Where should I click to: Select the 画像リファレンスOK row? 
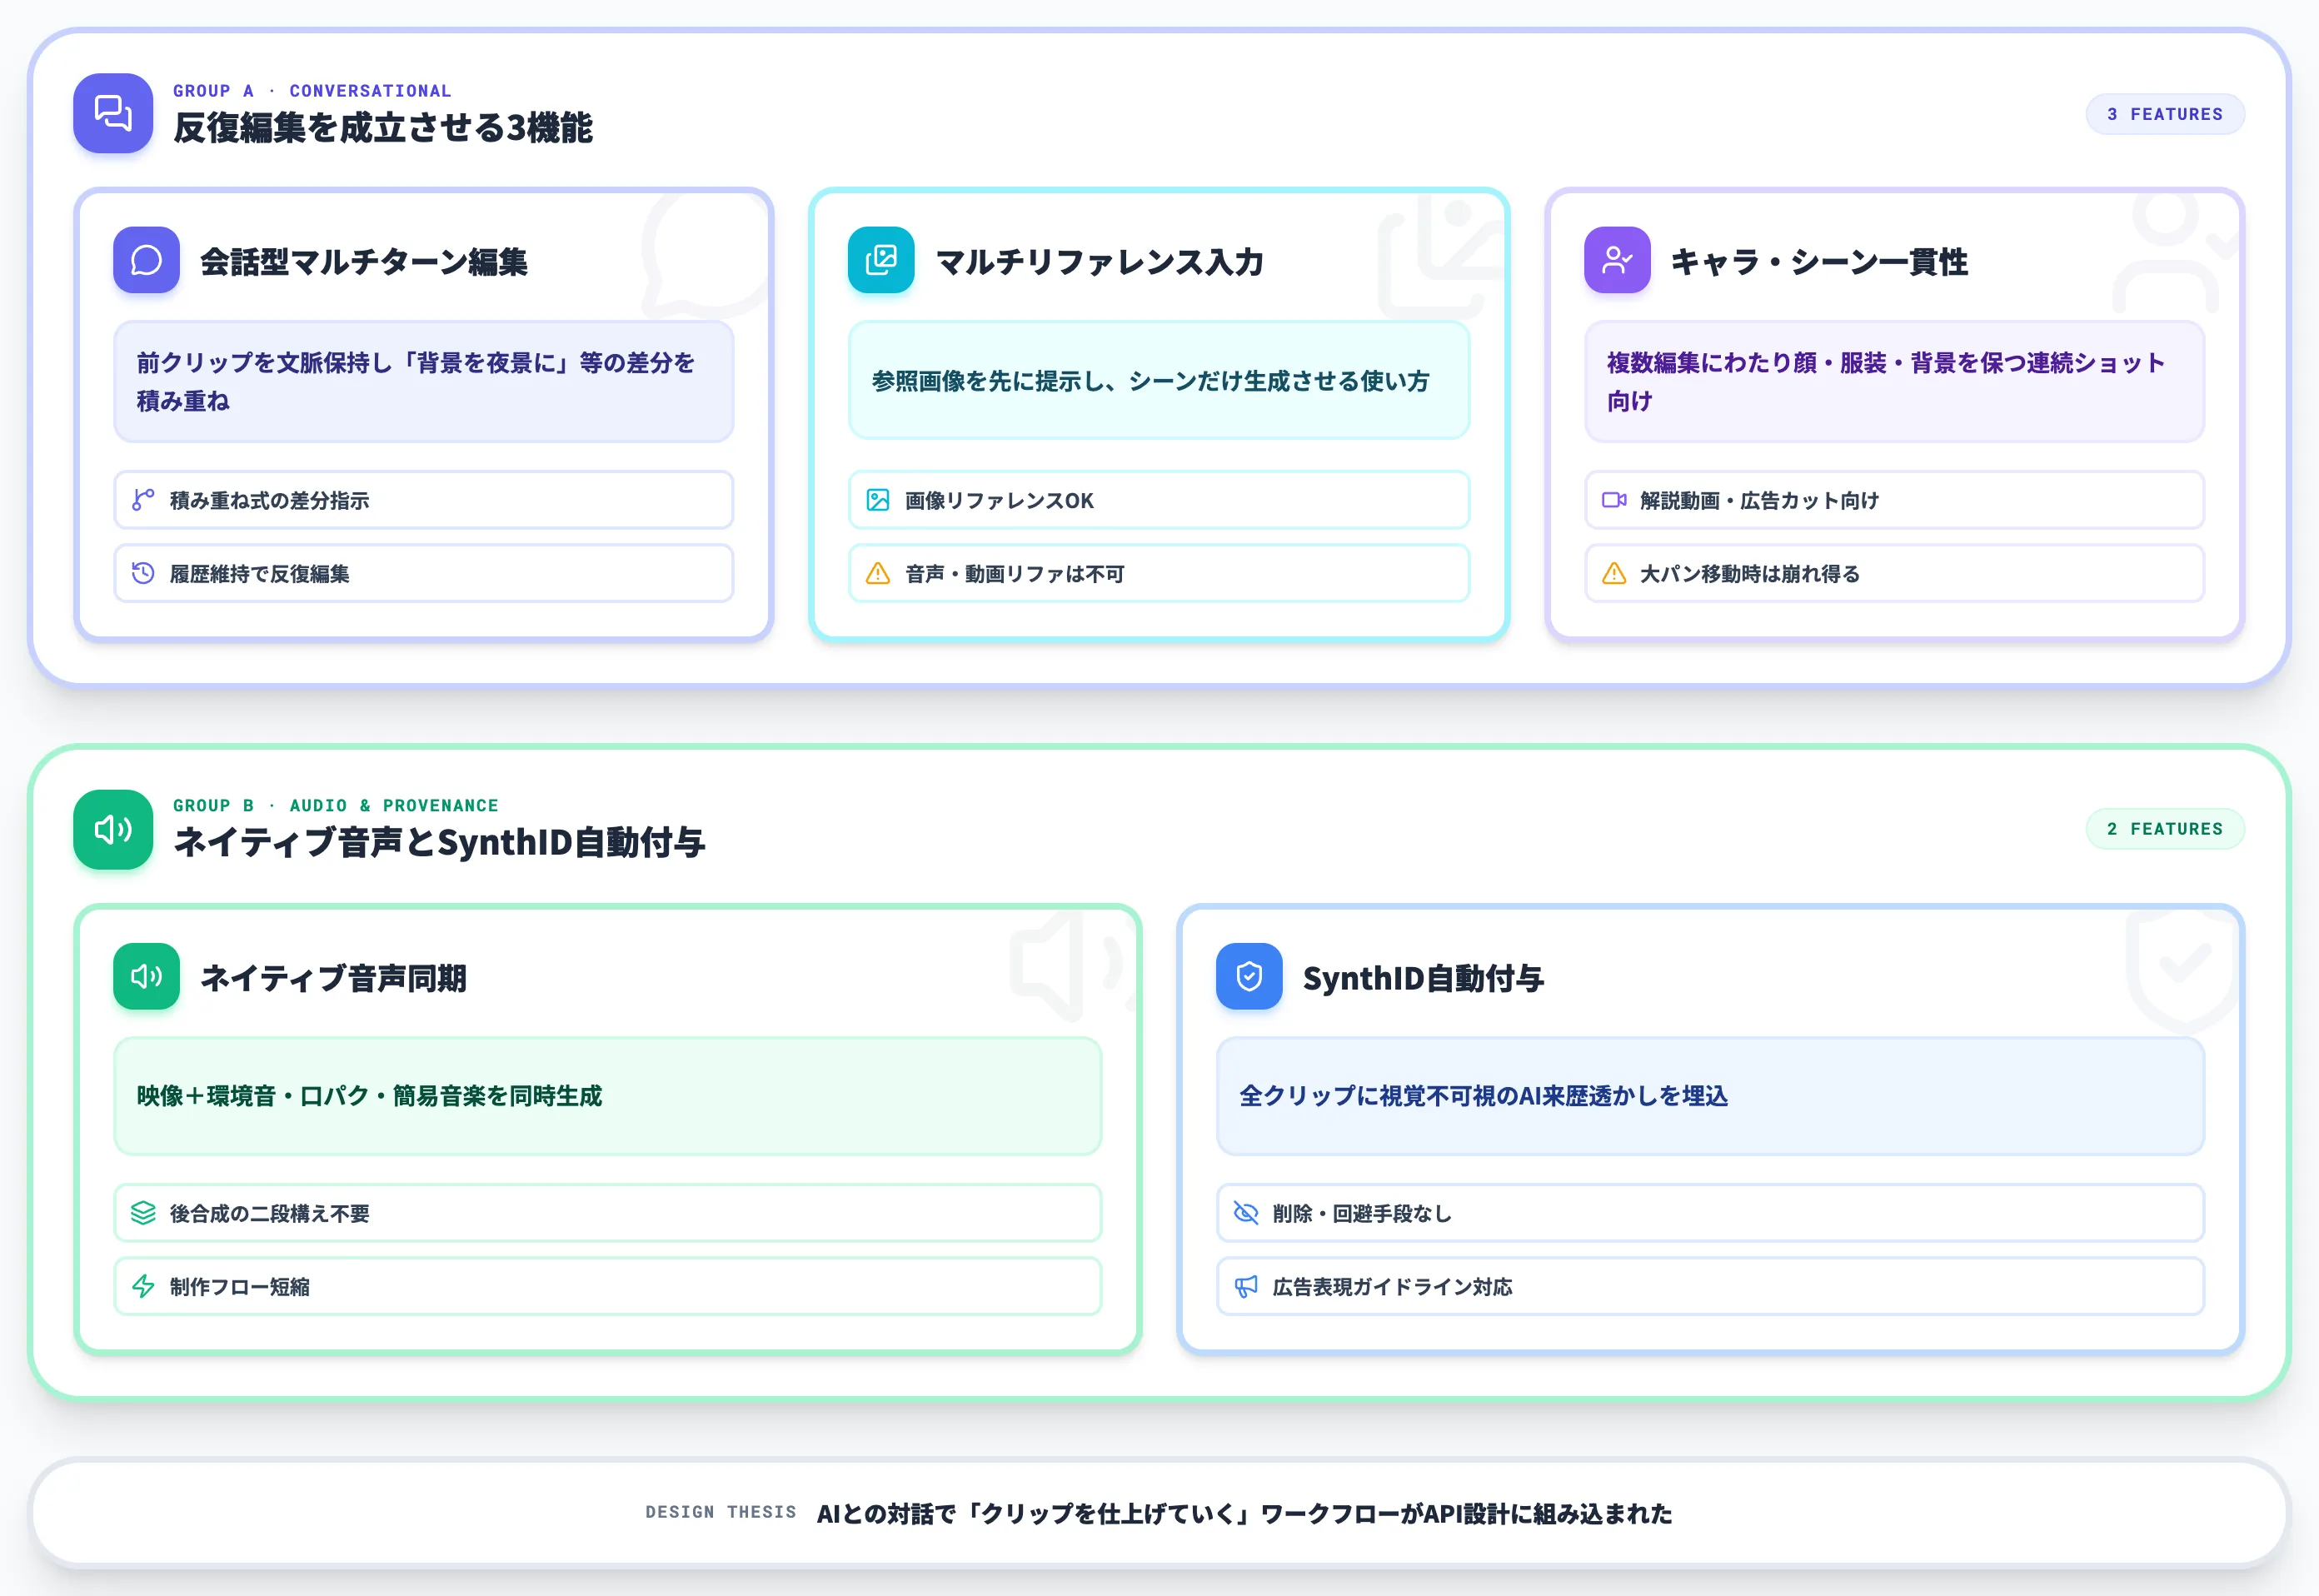(x=1159, y=500)
